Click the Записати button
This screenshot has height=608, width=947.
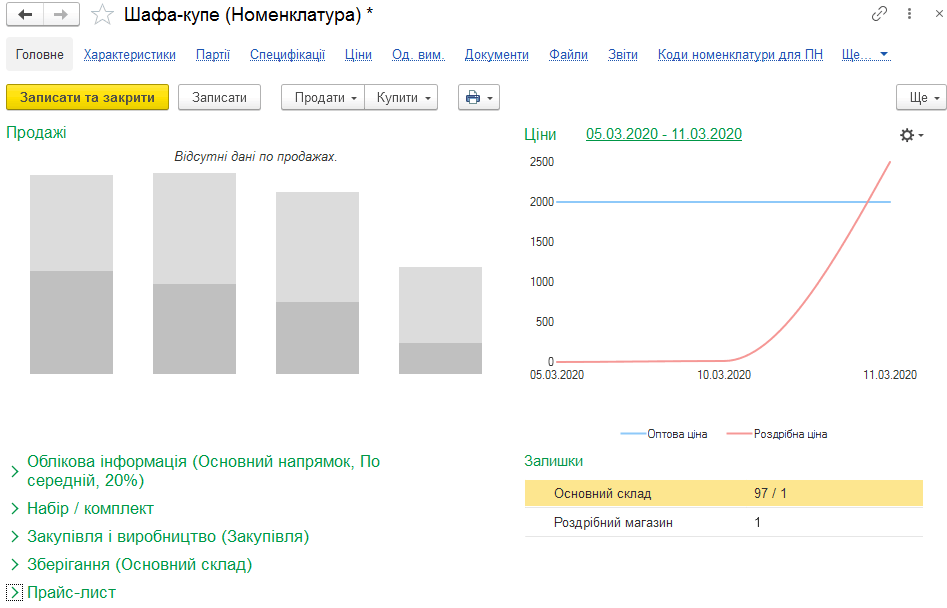point(219,97)
